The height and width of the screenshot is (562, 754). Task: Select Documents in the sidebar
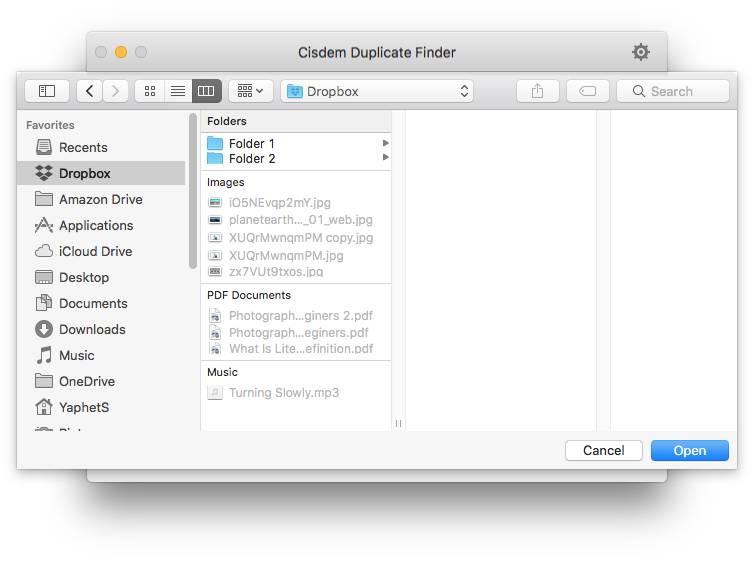tap(101, 303)
